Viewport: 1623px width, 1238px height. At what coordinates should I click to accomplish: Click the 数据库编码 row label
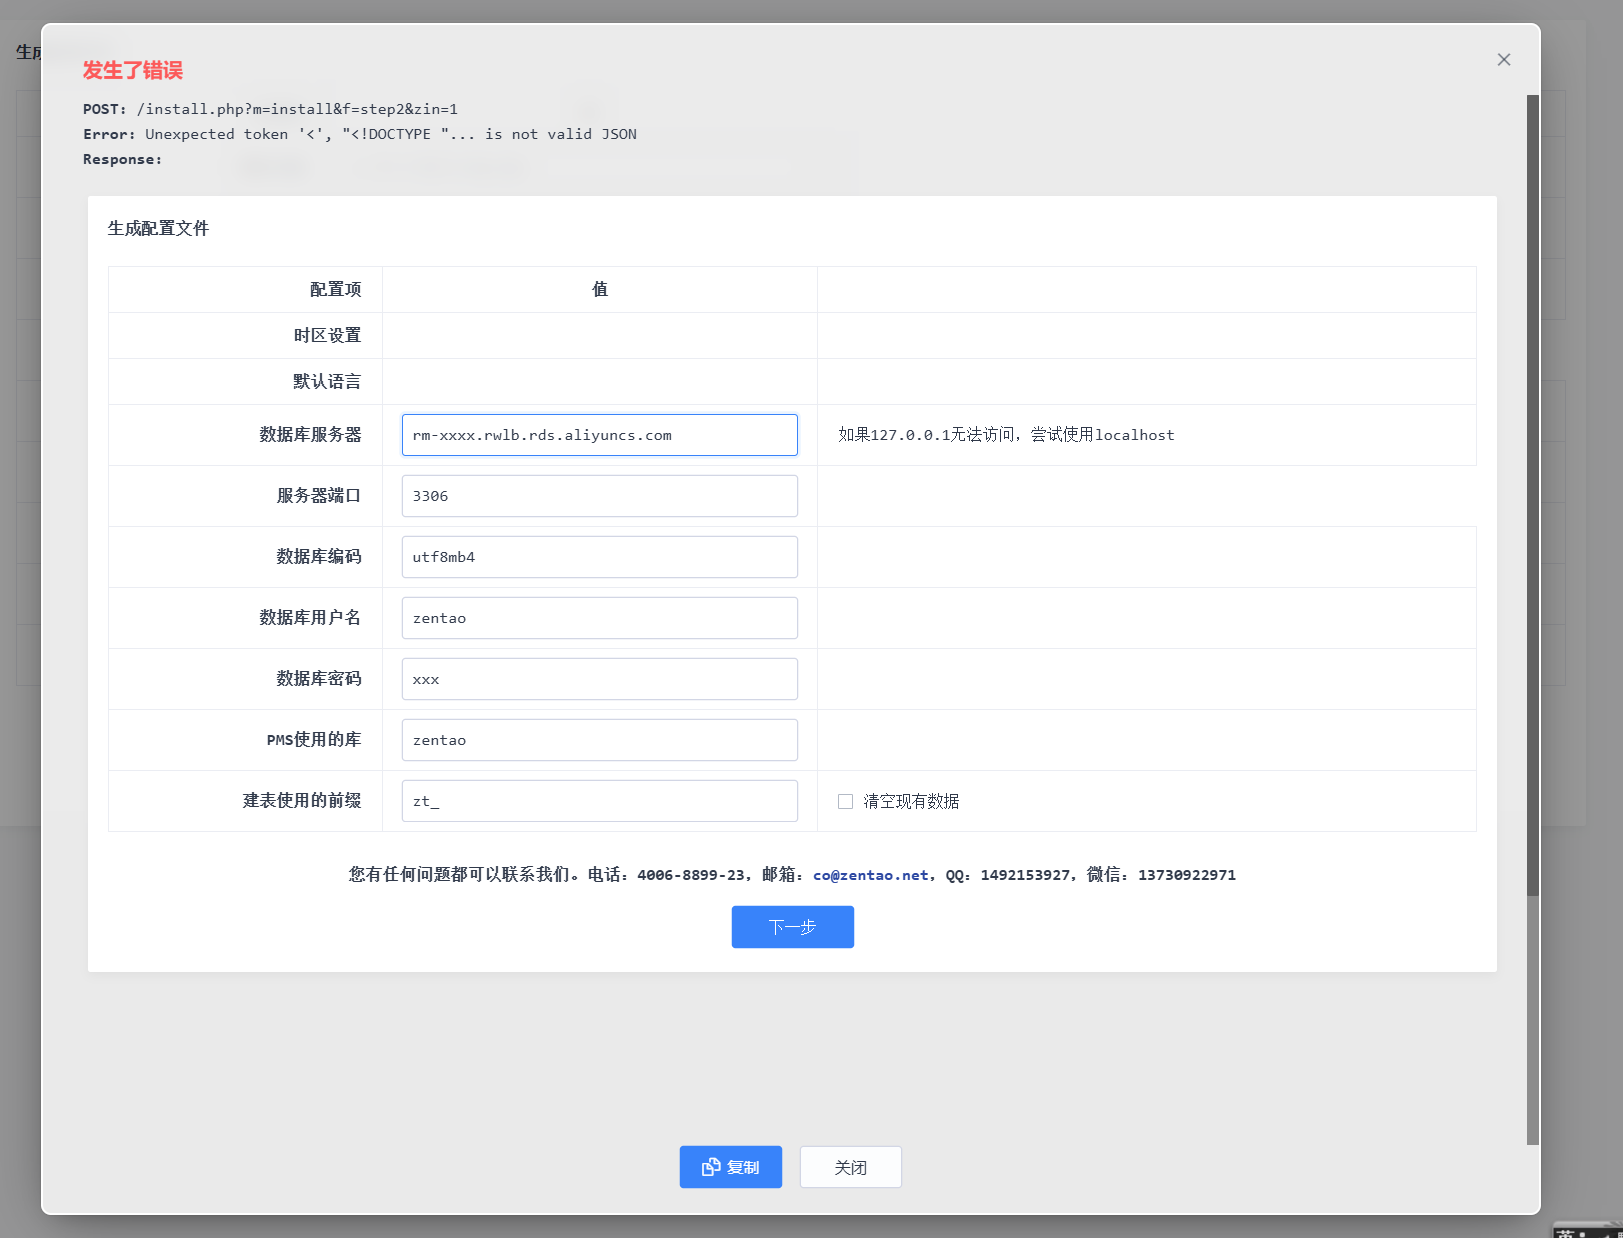pos(319,557)
